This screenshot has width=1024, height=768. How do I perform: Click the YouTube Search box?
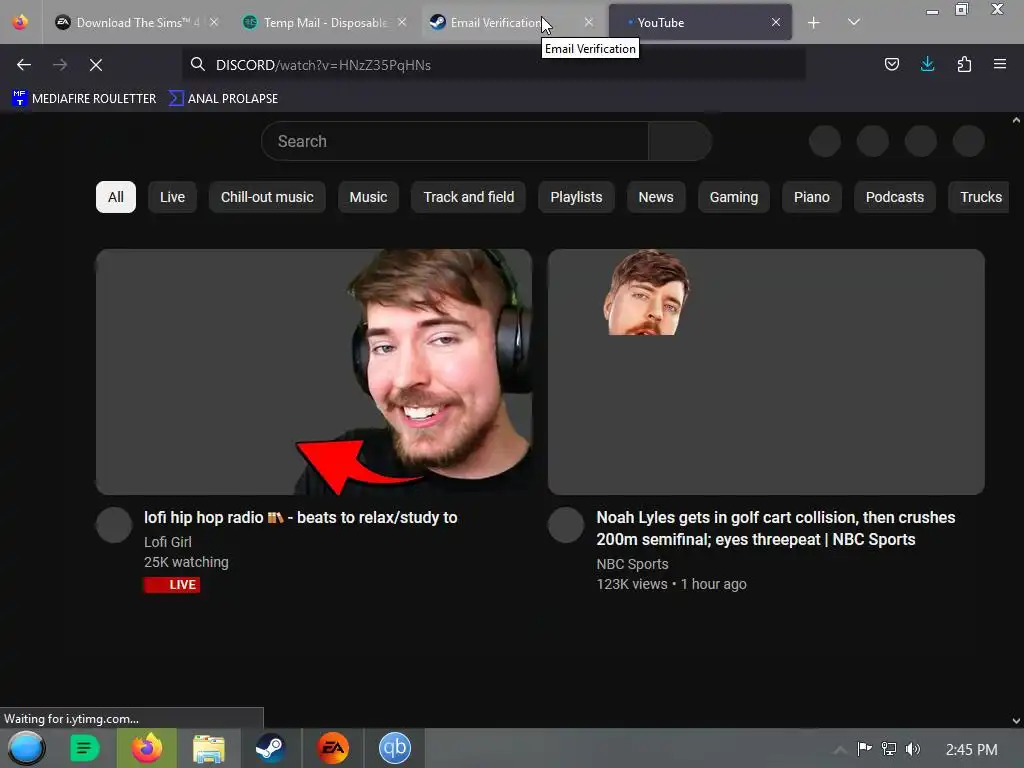pyautogui.click(x=455, y=141)
